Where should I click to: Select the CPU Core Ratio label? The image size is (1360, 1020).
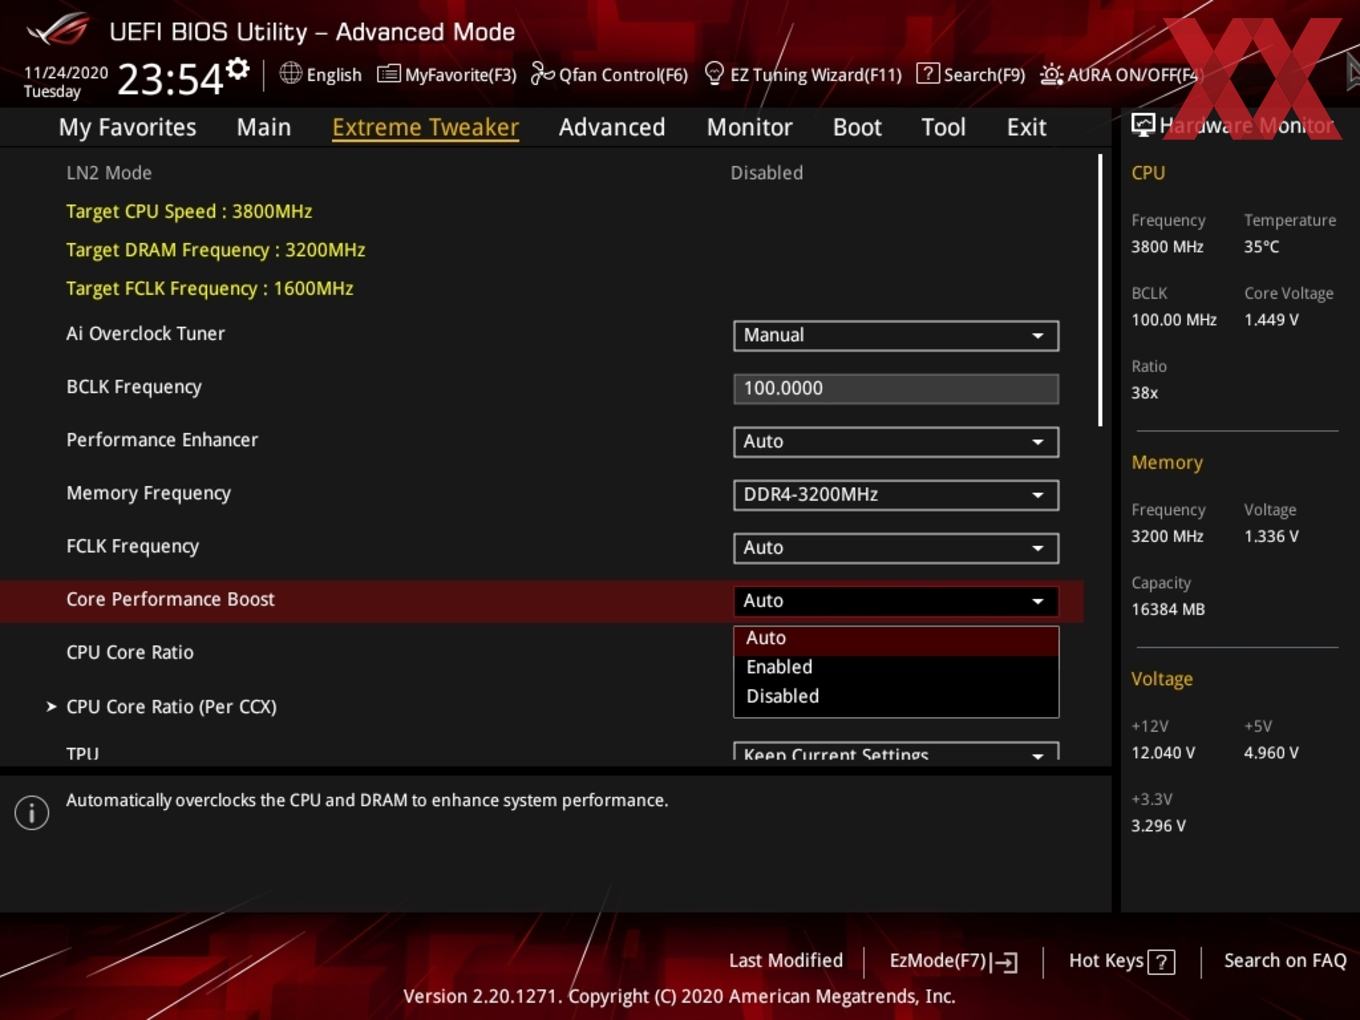[x=130, y=653]
